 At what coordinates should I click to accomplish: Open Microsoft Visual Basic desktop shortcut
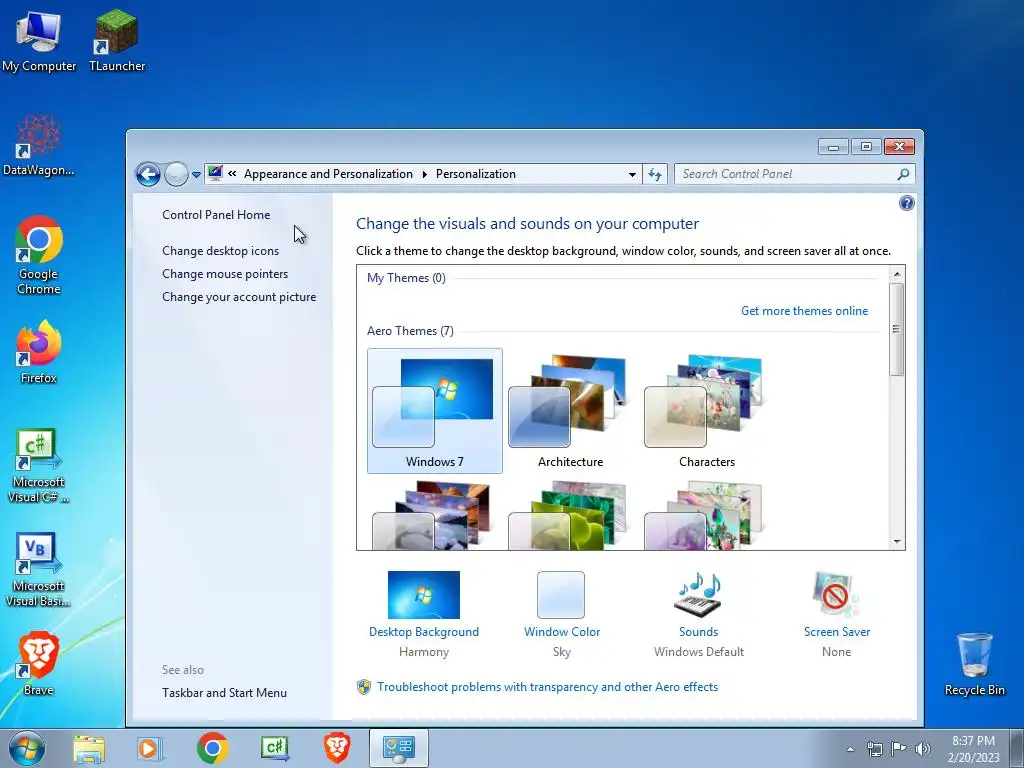click(x=39, y=569)
